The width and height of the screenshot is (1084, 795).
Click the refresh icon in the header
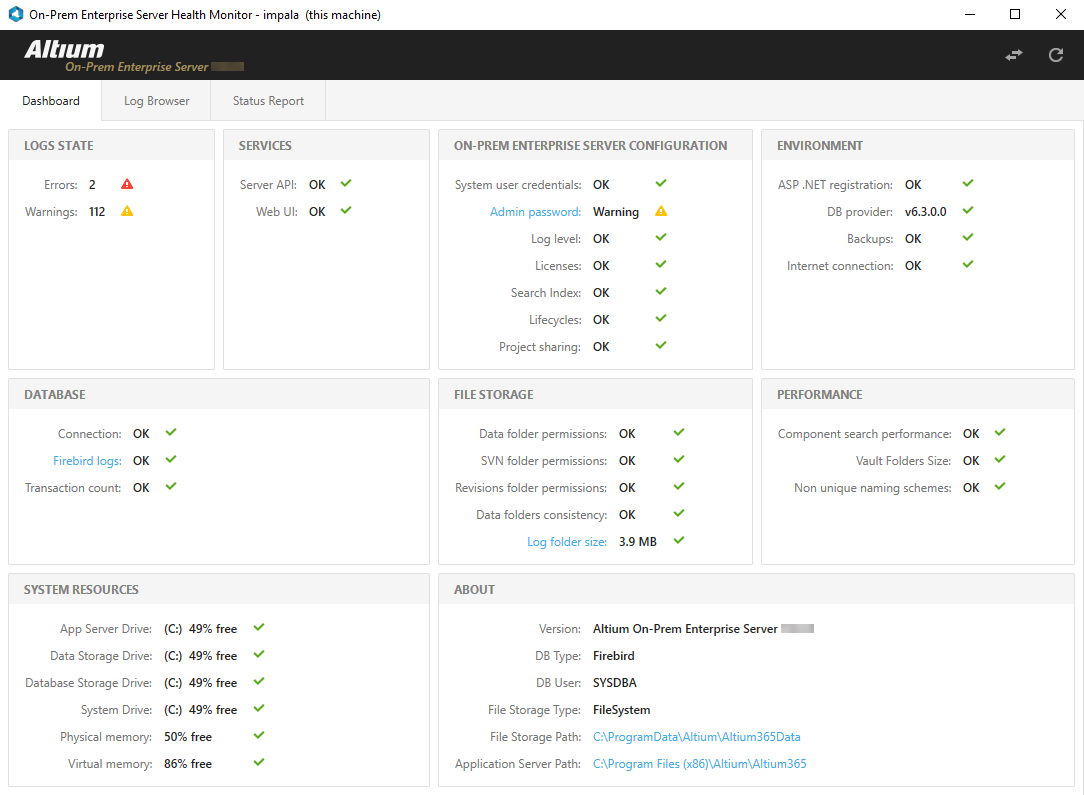[x=1055, y=55]
